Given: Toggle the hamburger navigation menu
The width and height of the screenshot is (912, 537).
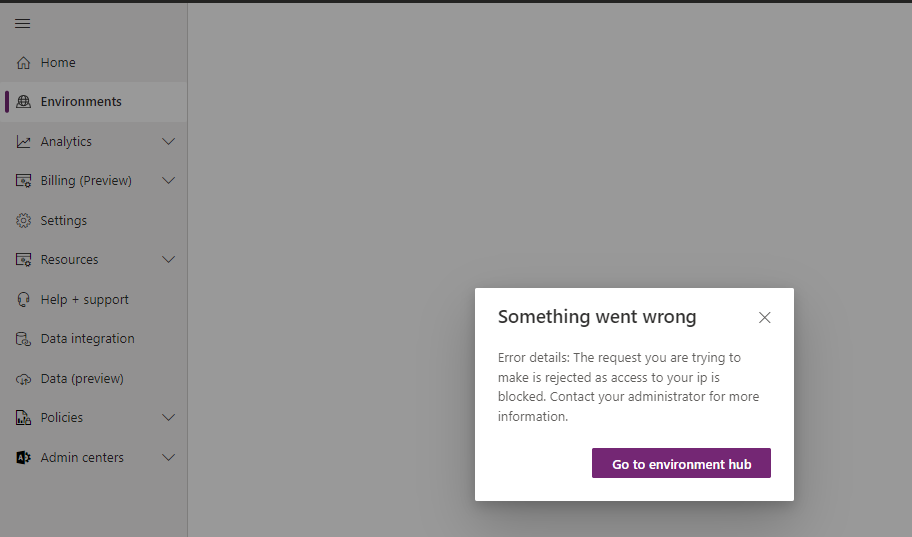Looking at the screenshot, I should tap(23, 23).
